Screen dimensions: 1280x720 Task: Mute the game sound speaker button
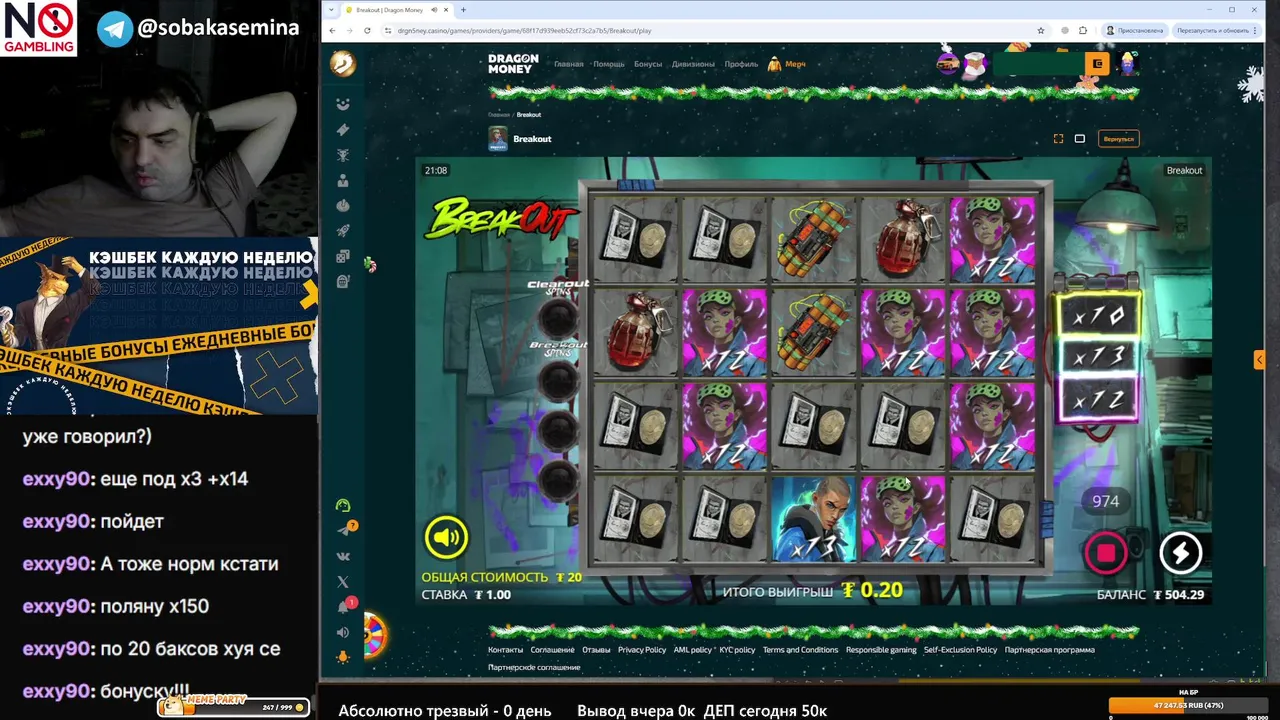tap(446, 538)
